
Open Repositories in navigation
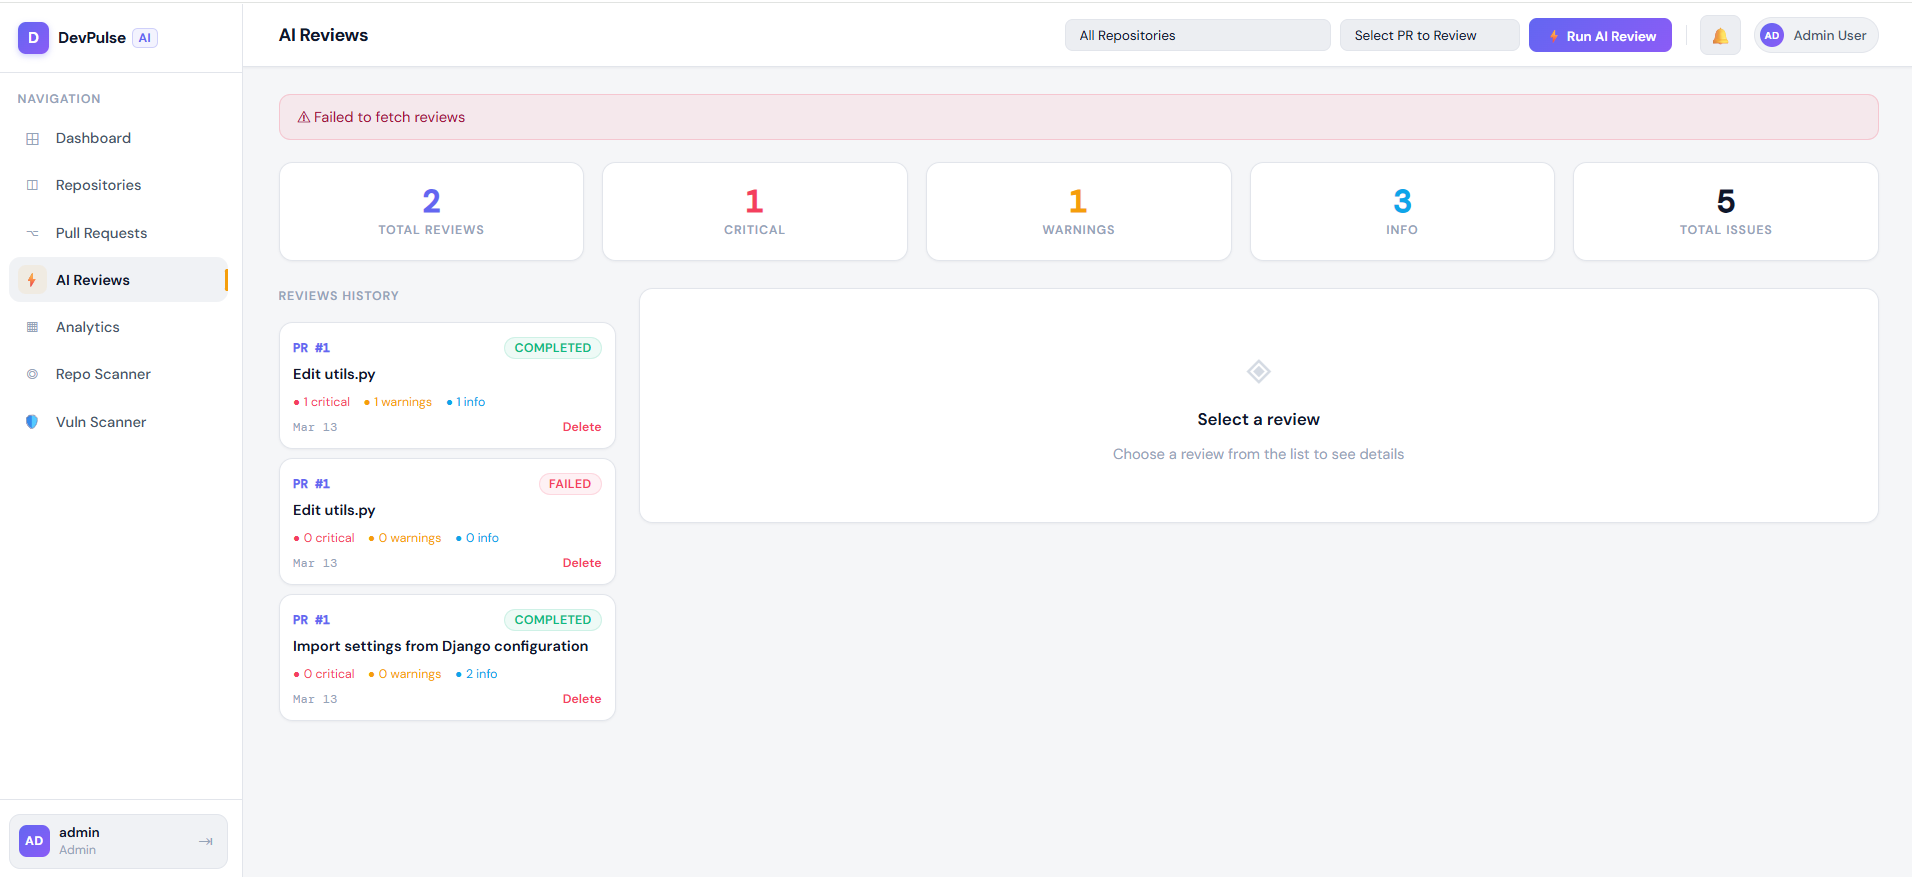pyautogui.click(x=118, y=185)
